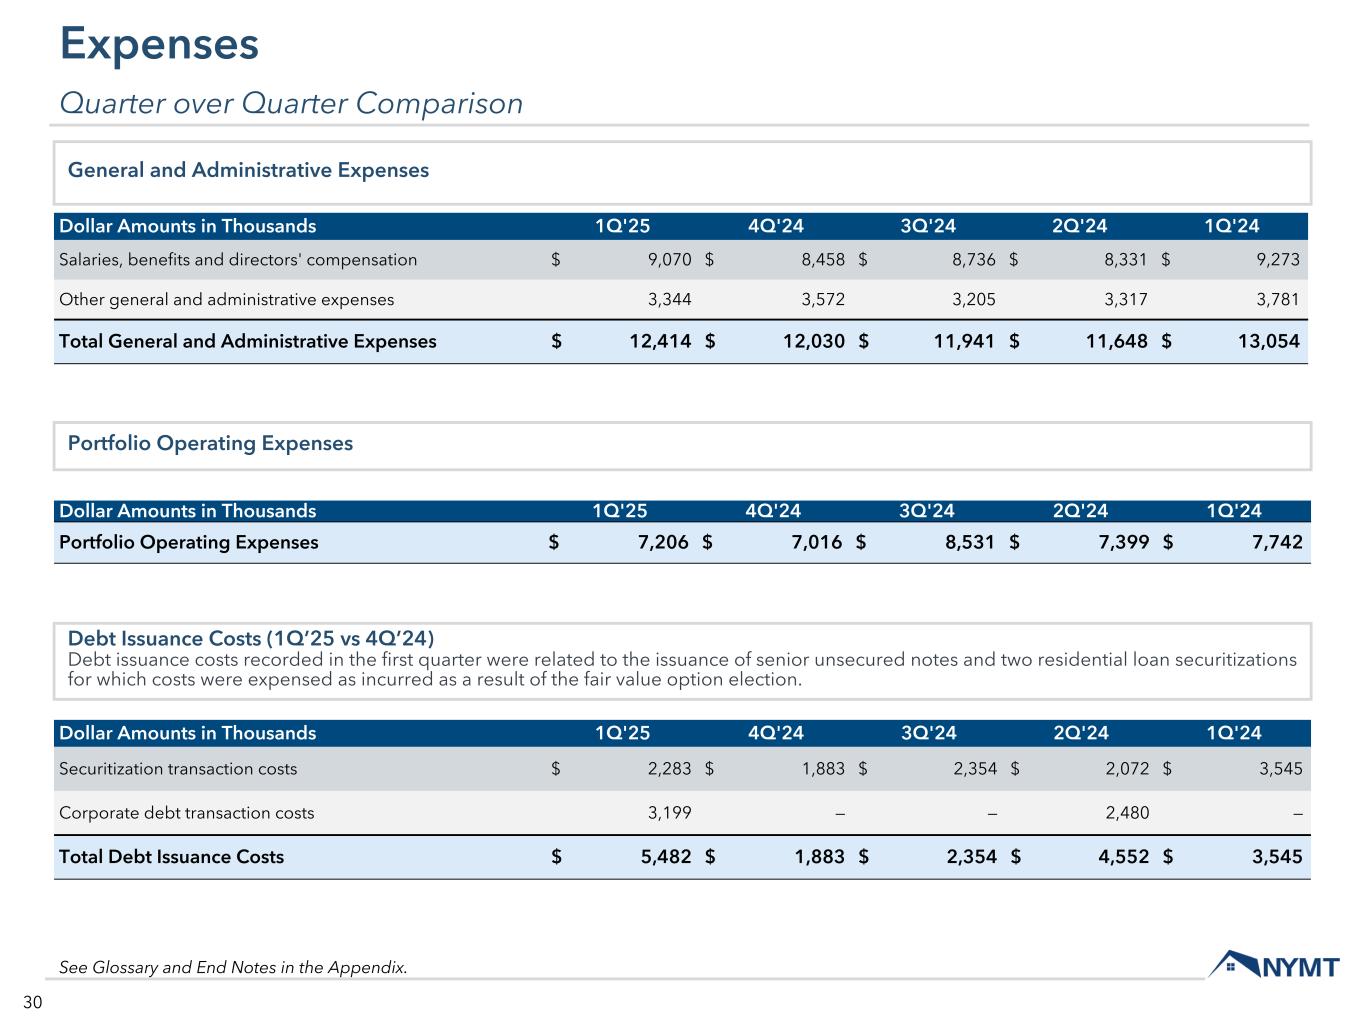
Task: Click the 13,054 total for 1Q'24
Action: [1266, 341]
